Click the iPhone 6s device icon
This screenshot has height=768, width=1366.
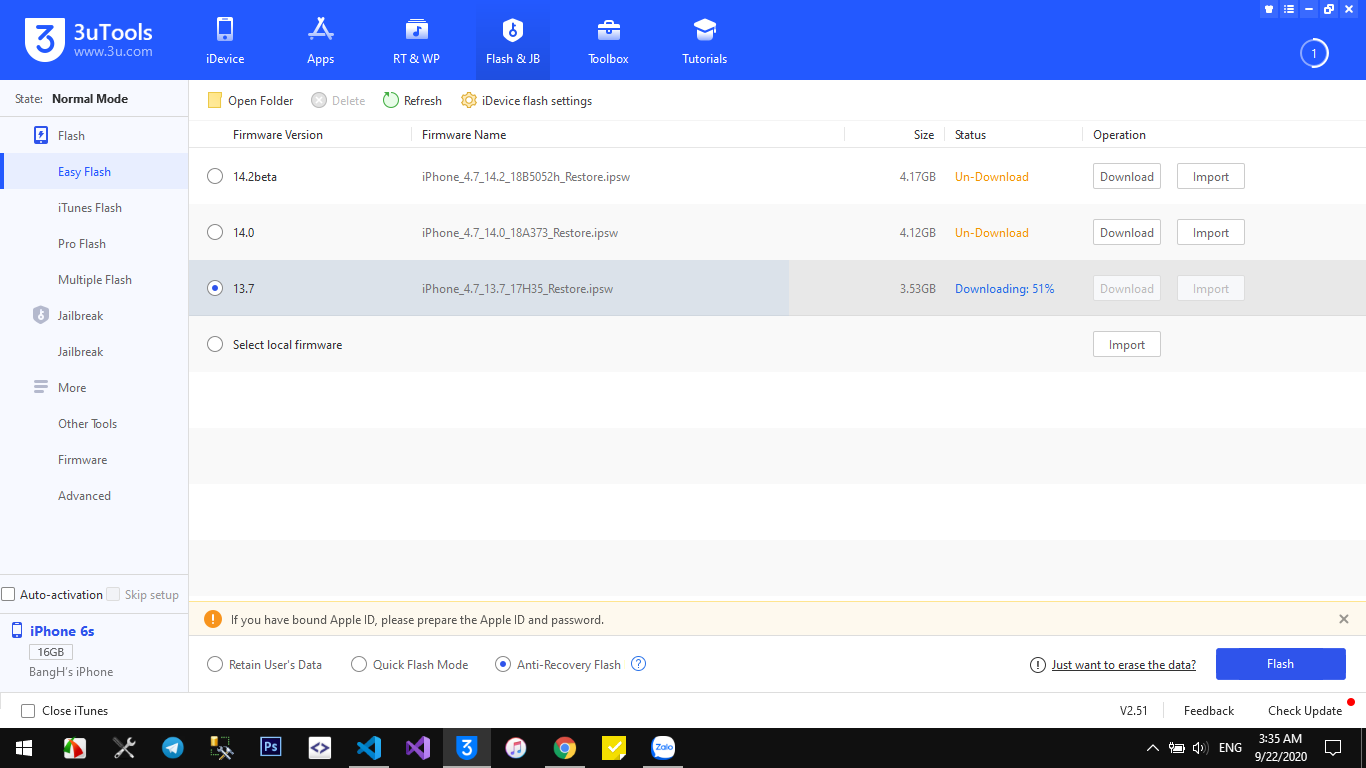click(x=17, y=630)
